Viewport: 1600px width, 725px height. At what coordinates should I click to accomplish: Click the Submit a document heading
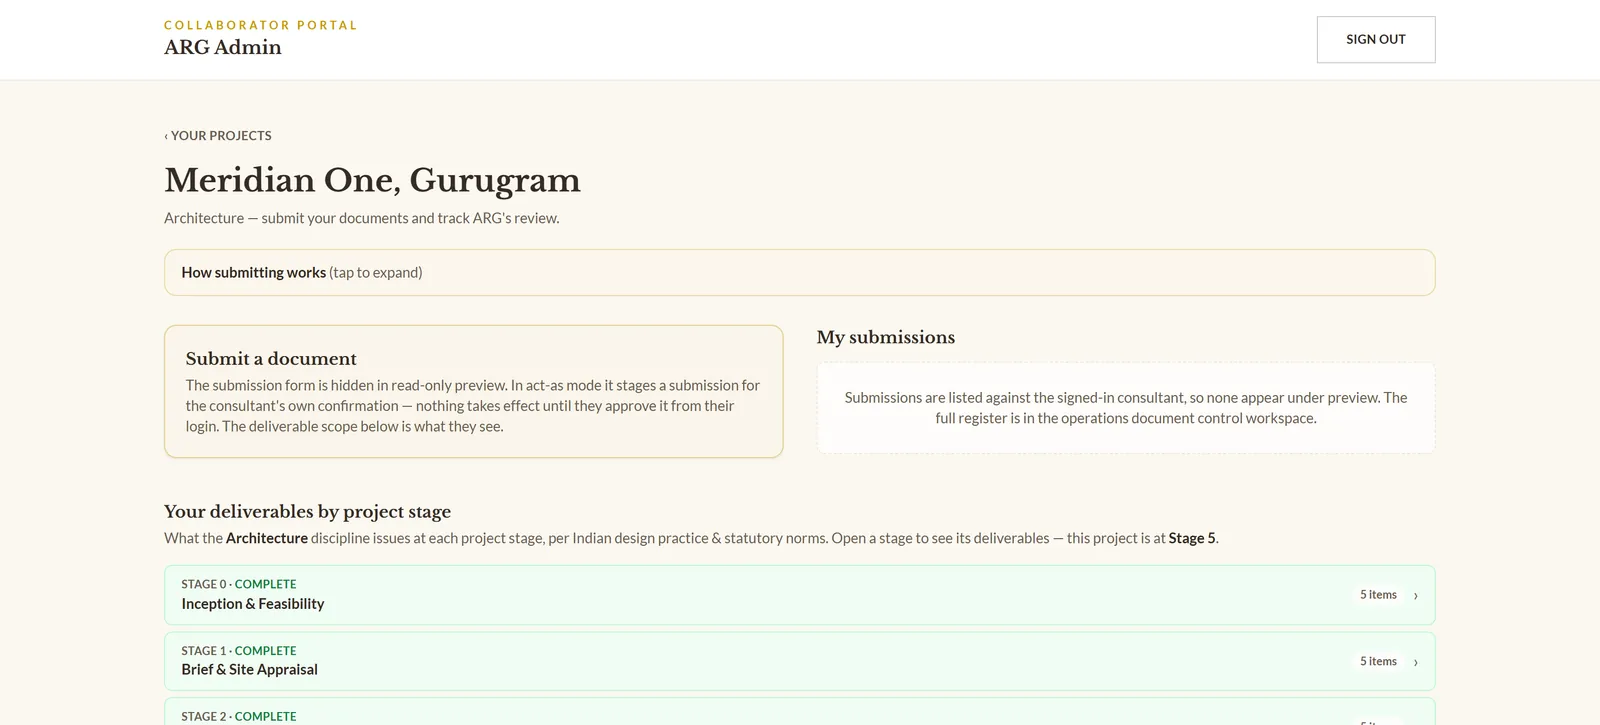pos(271,358)
